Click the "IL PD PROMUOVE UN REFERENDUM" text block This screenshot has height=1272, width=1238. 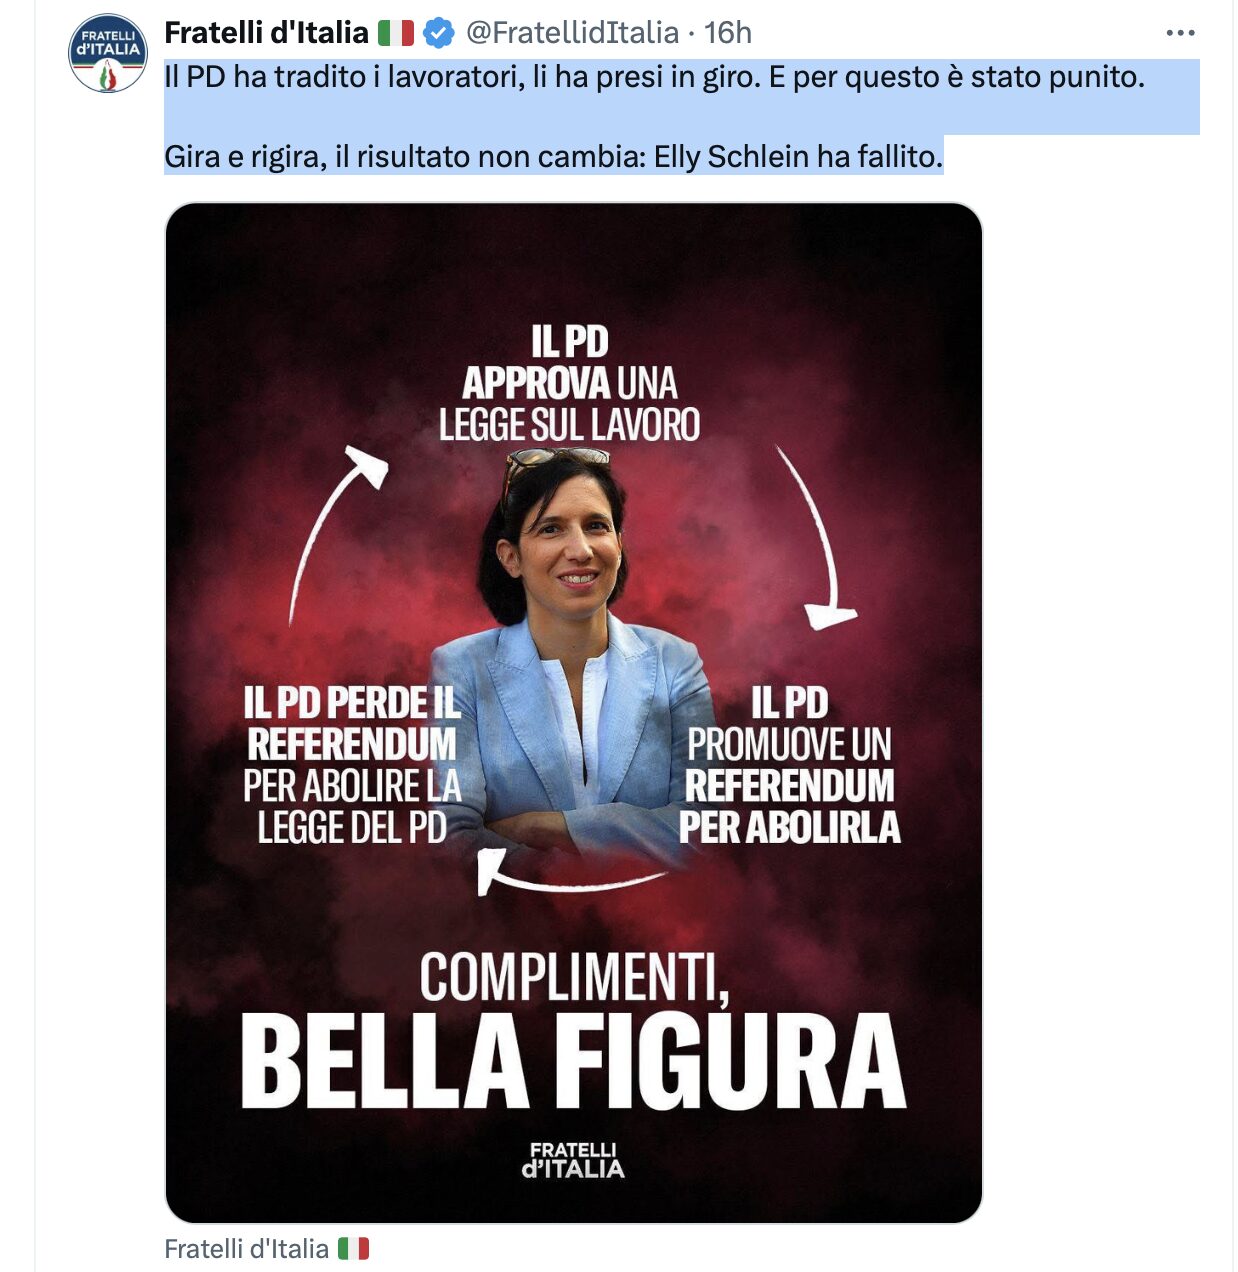(789, 765)
